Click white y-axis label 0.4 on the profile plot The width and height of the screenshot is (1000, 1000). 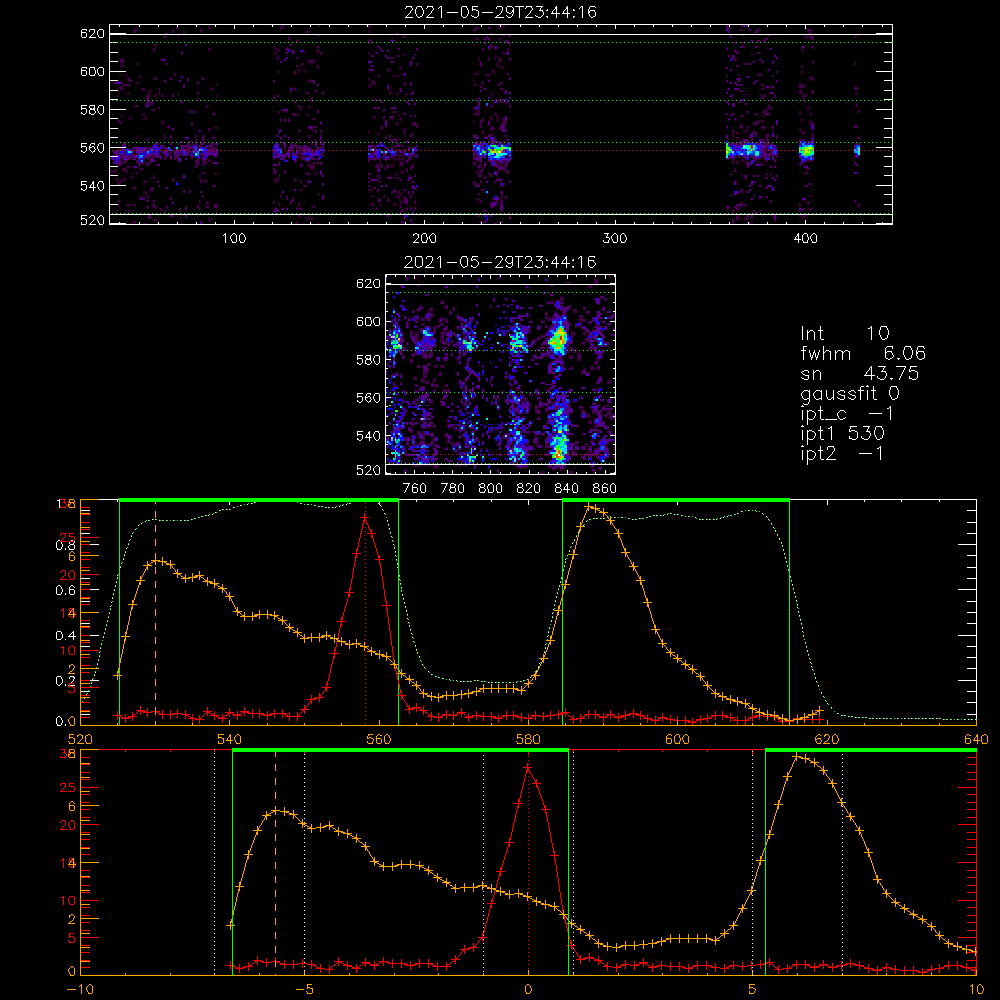point(65,635)
